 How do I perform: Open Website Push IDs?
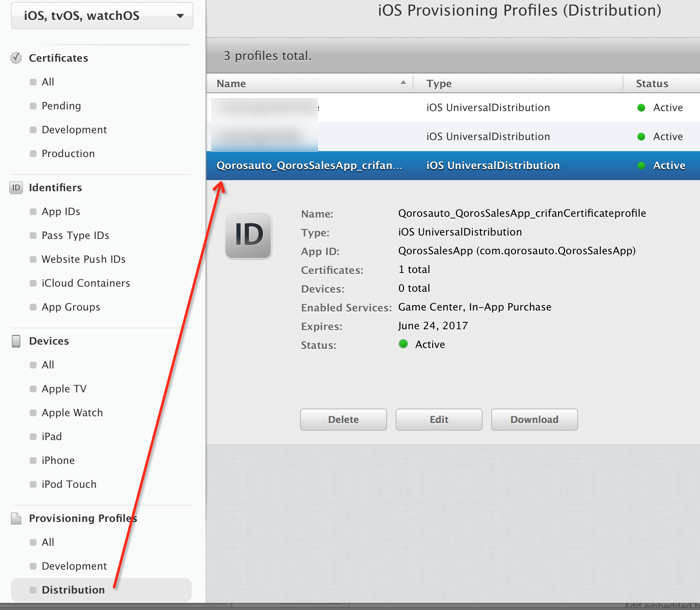pos(83,259)
